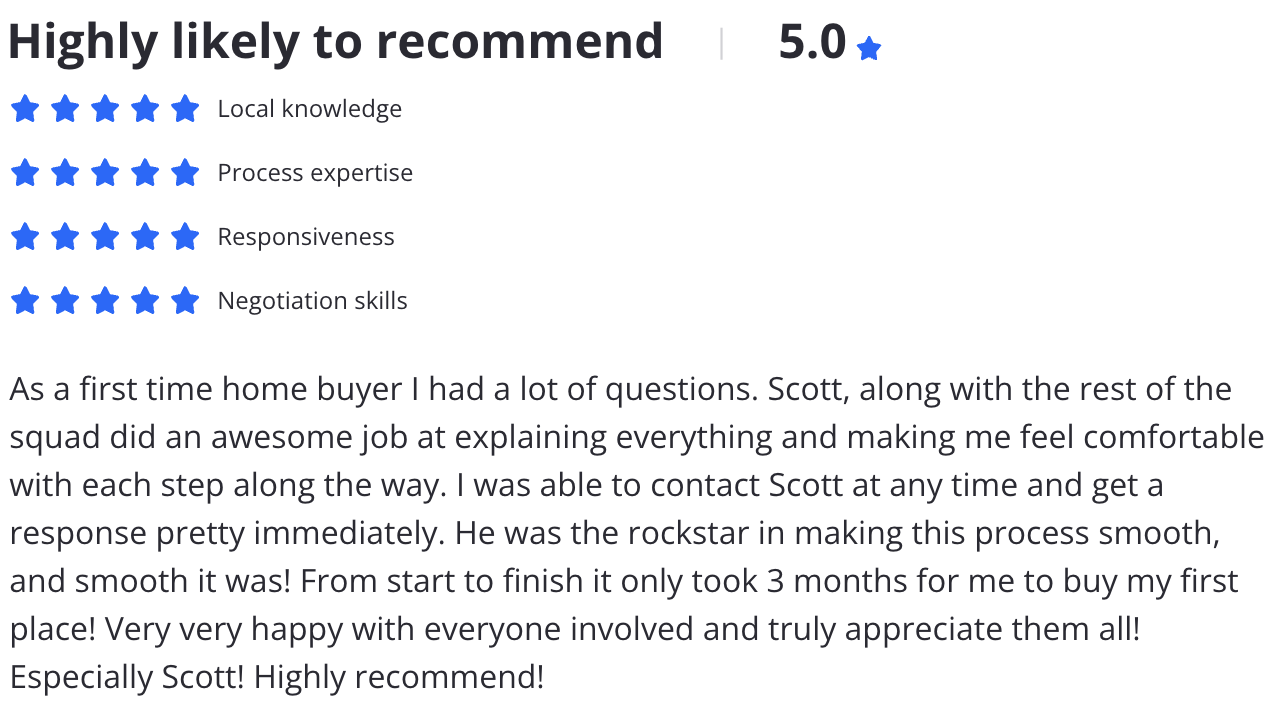
Task: Click the review paragraph's first line of text
Action: click(621, 389)
